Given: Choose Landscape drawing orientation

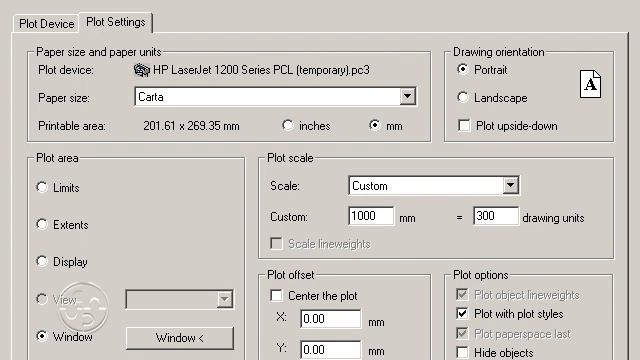Looking at the screenshot, I should click(462, 97).
